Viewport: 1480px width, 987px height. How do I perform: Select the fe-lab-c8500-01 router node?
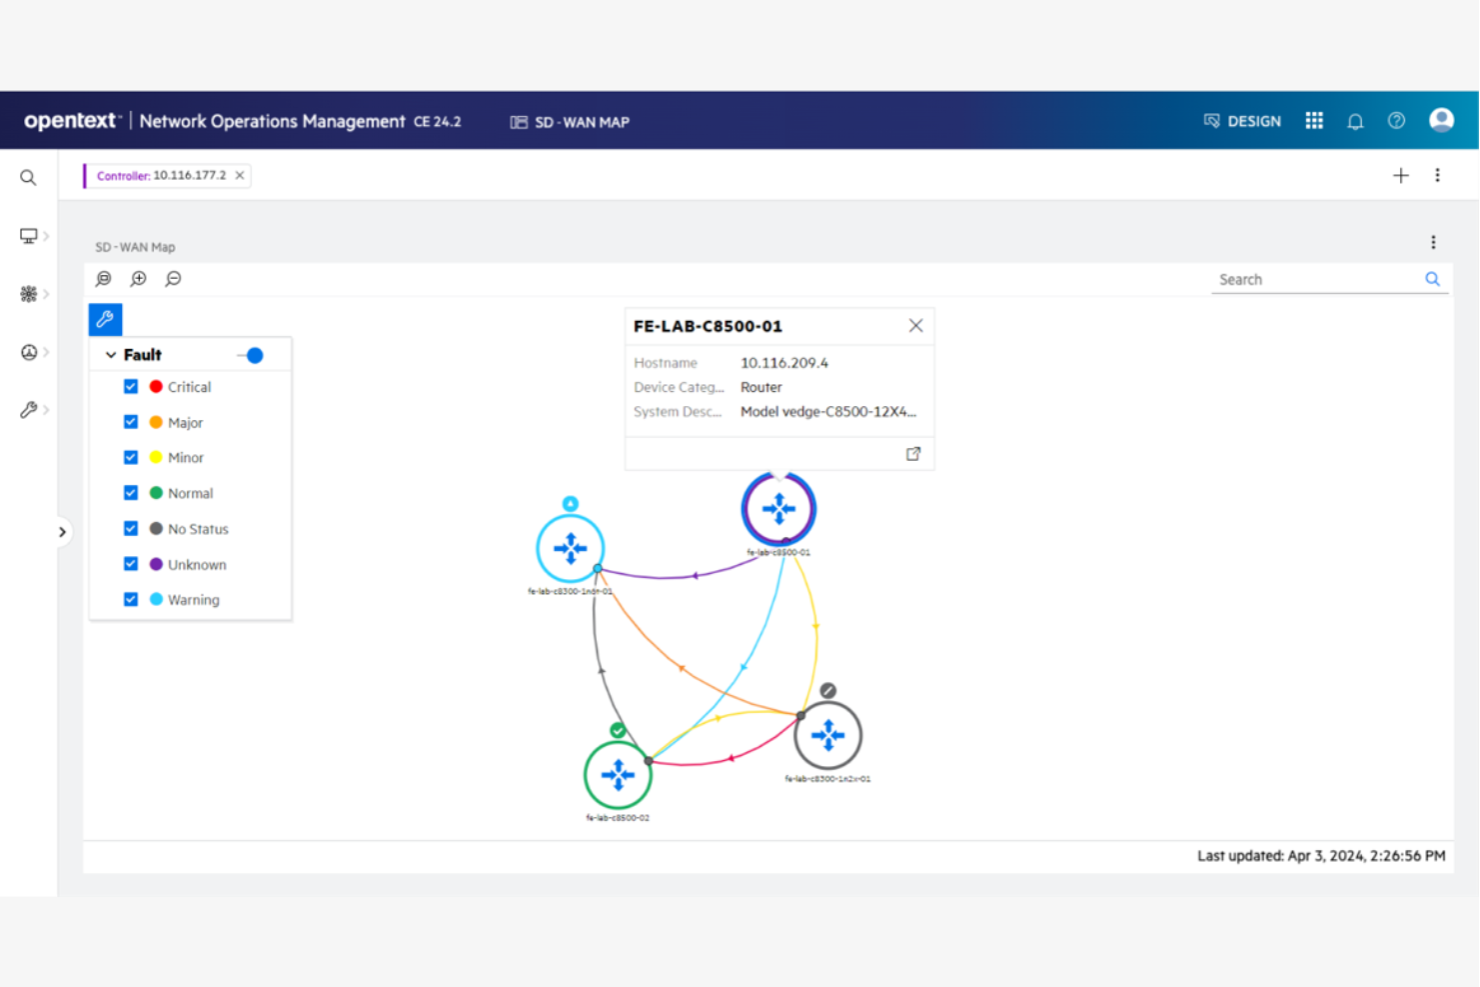779,509
